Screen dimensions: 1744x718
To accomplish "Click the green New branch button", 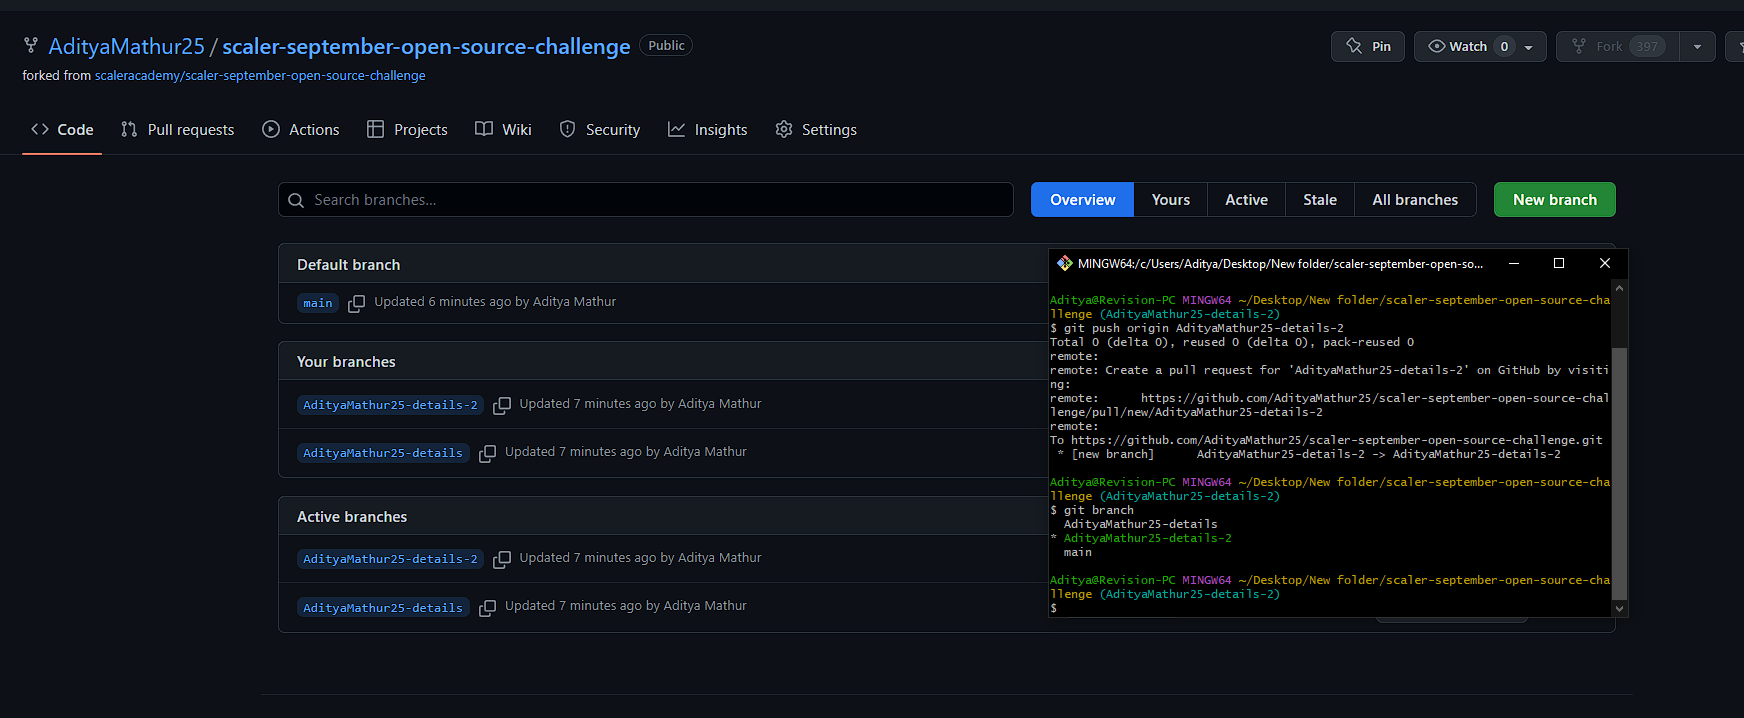I will (x=1554, y=200).
